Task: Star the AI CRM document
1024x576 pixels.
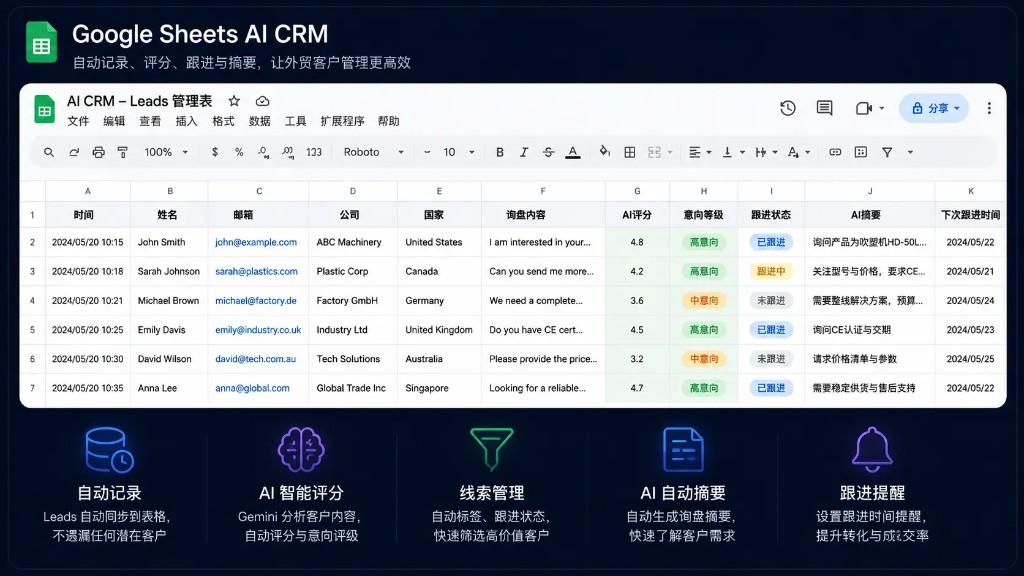Action: point(234,101)
